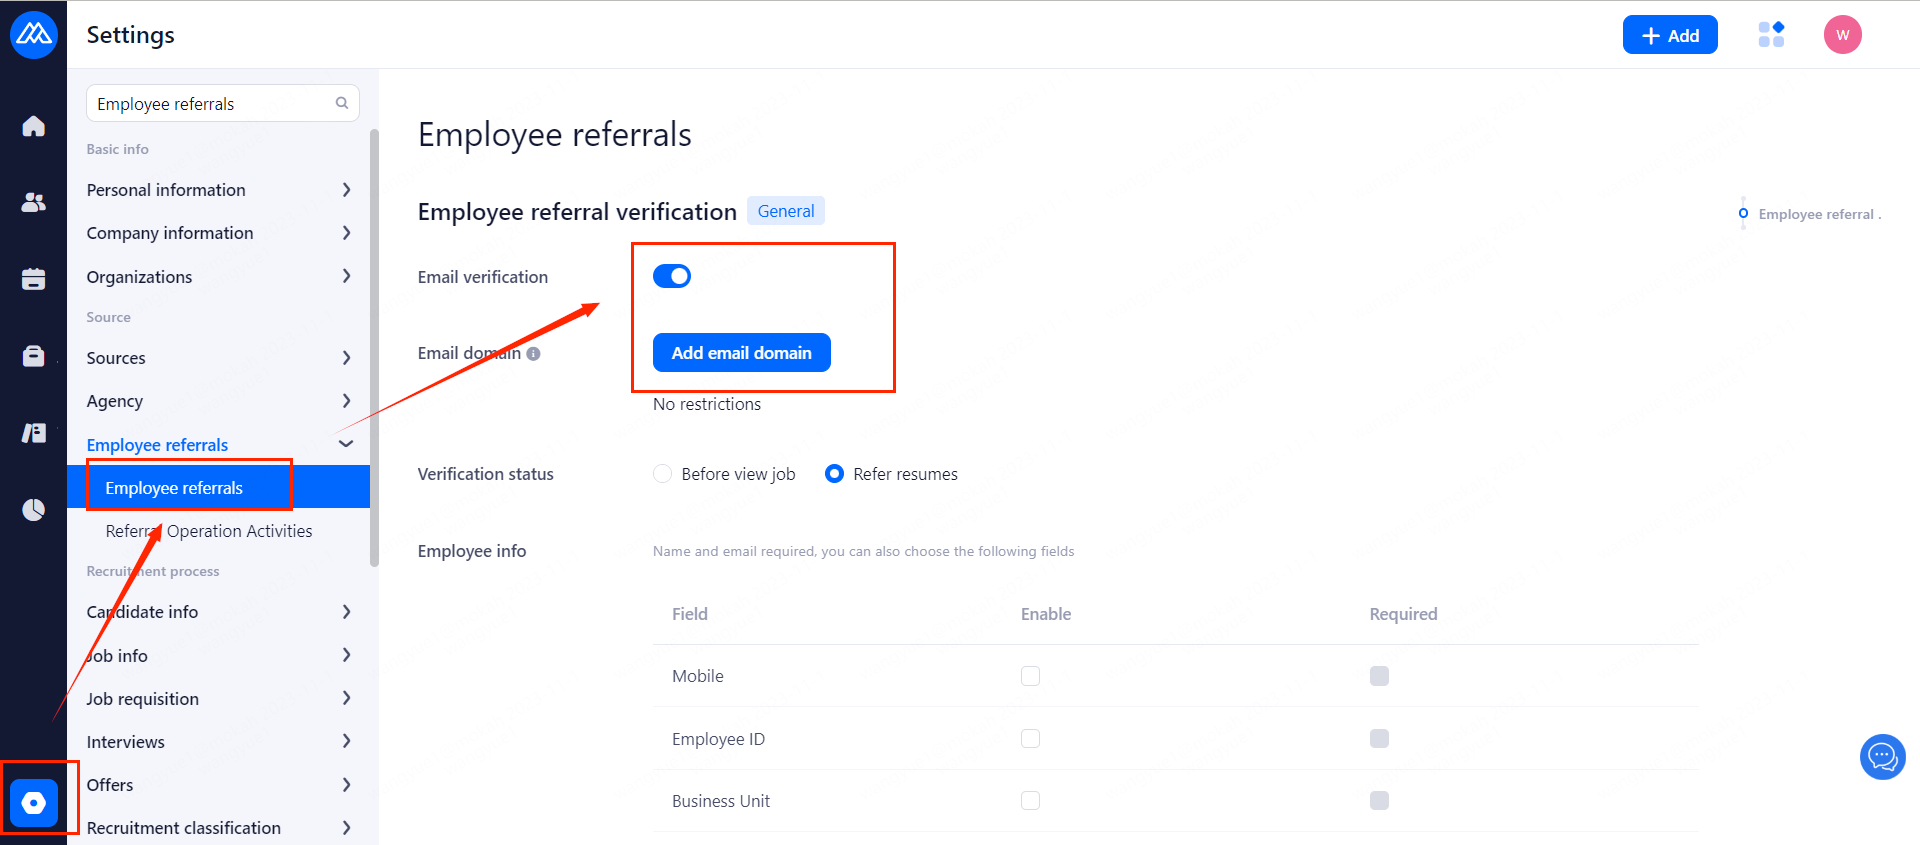Collapse the Employee referrals group
The height and width of the screenshot is (845, 1920).
click(x=346, y=444)
